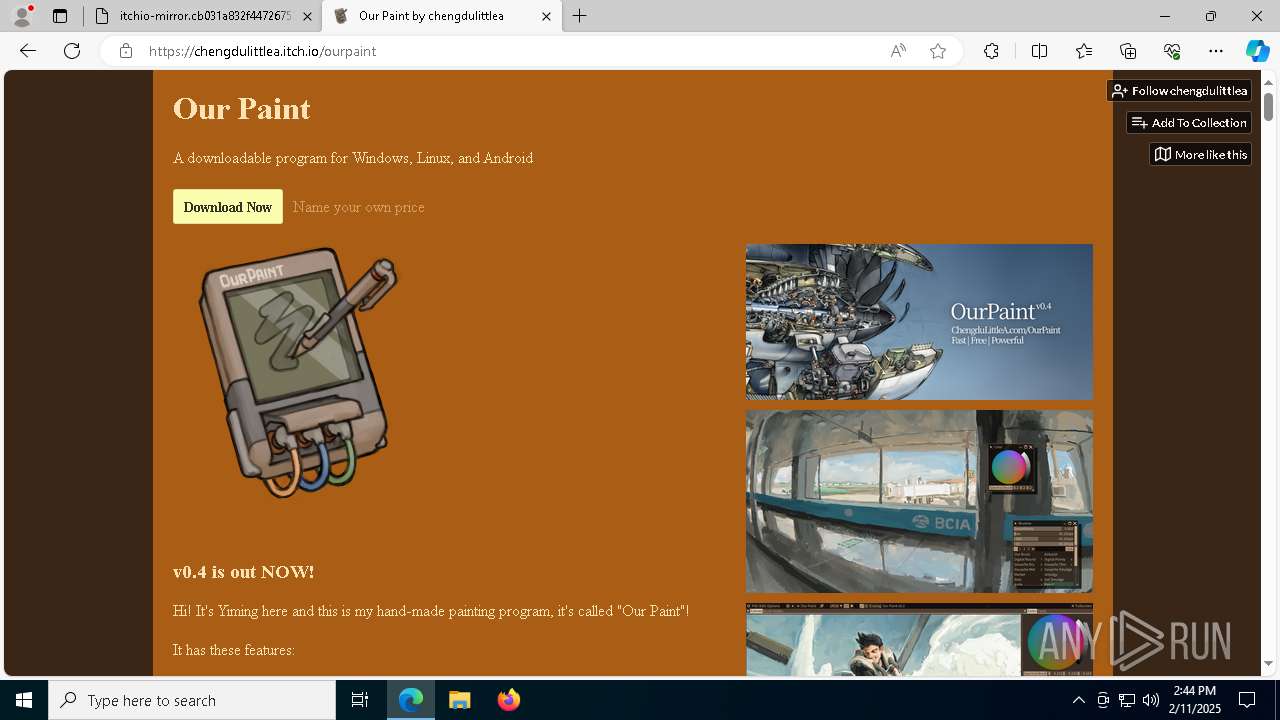Open the tab actions menu icon
This screenshot has width=1280, height=720.
pyautogui.click(x=60, y=16)
